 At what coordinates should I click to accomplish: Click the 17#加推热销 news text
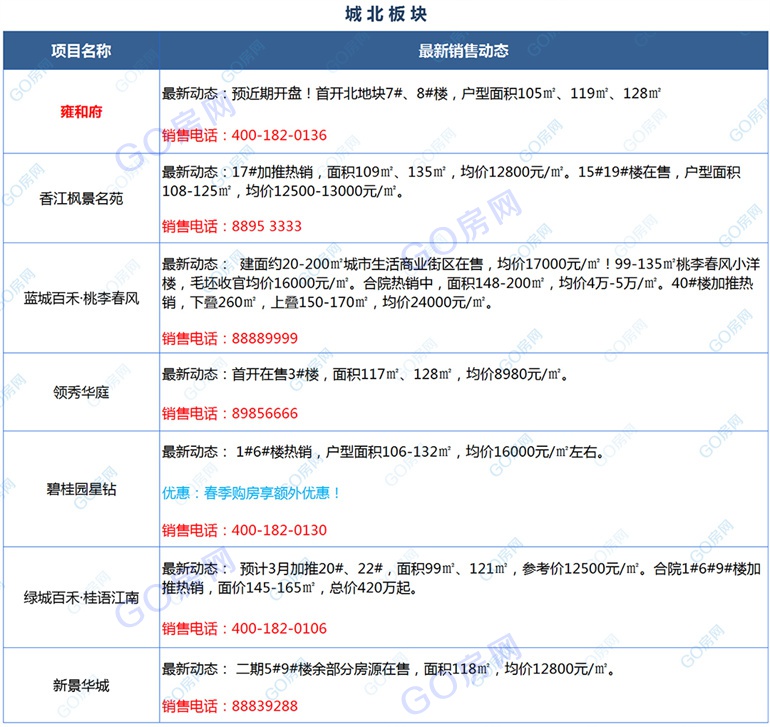pos(451,181)
